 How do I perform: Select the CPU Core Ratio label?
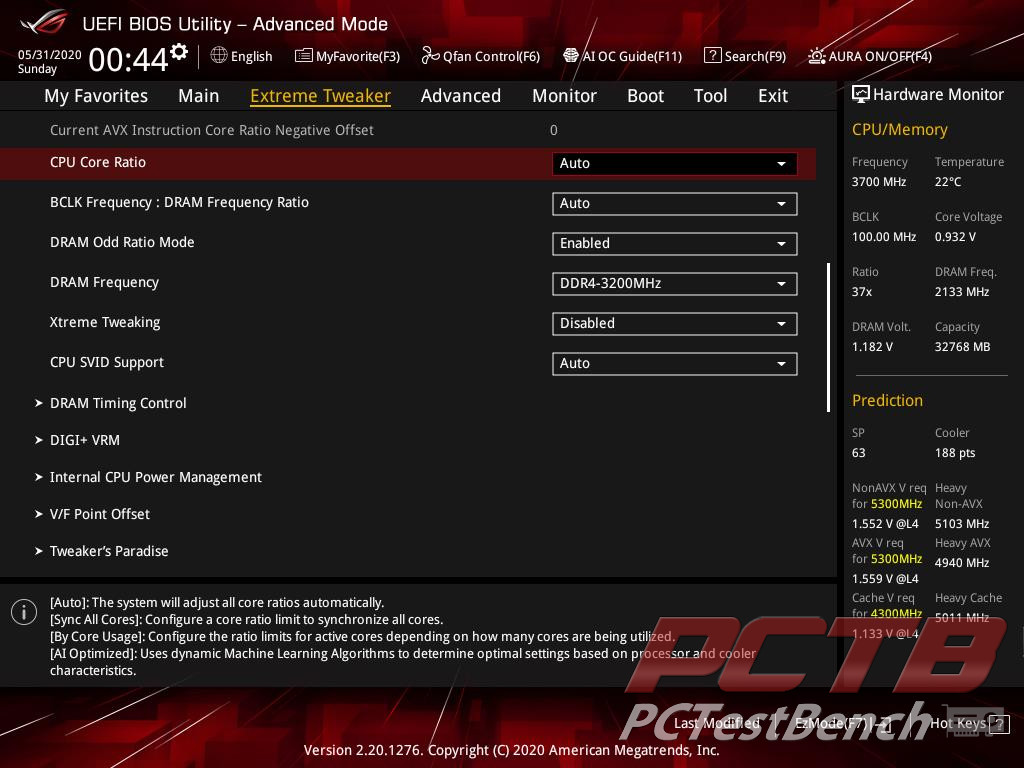tap(98, 163)
